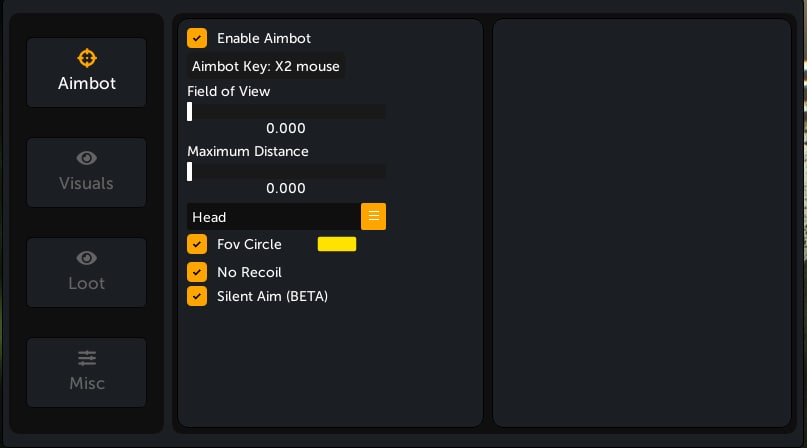Go to the Misc tab label
Screen dimensions: 807x448
[87, 384]
